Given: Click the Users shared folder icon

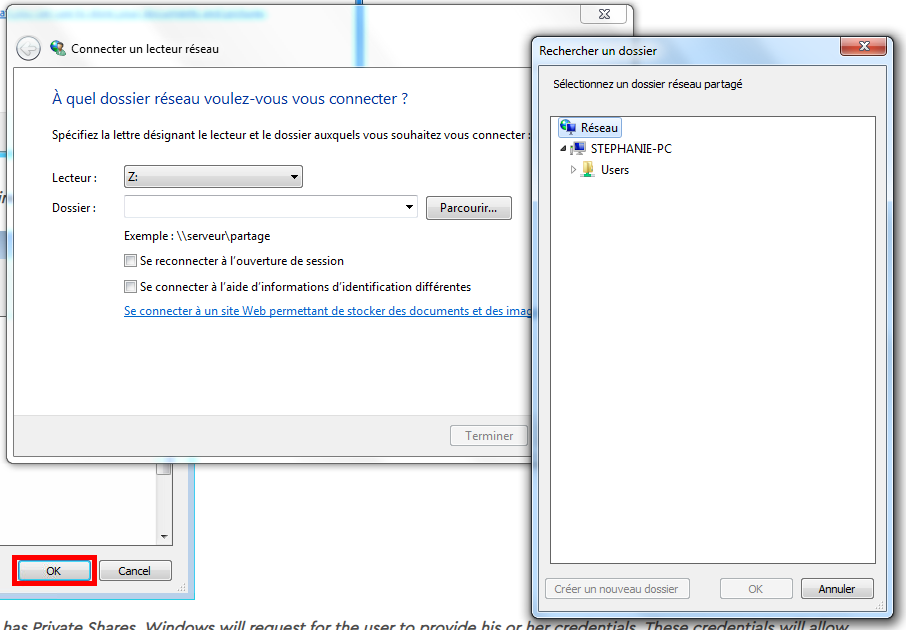Looking at the screenshot, I should [588, 169].
